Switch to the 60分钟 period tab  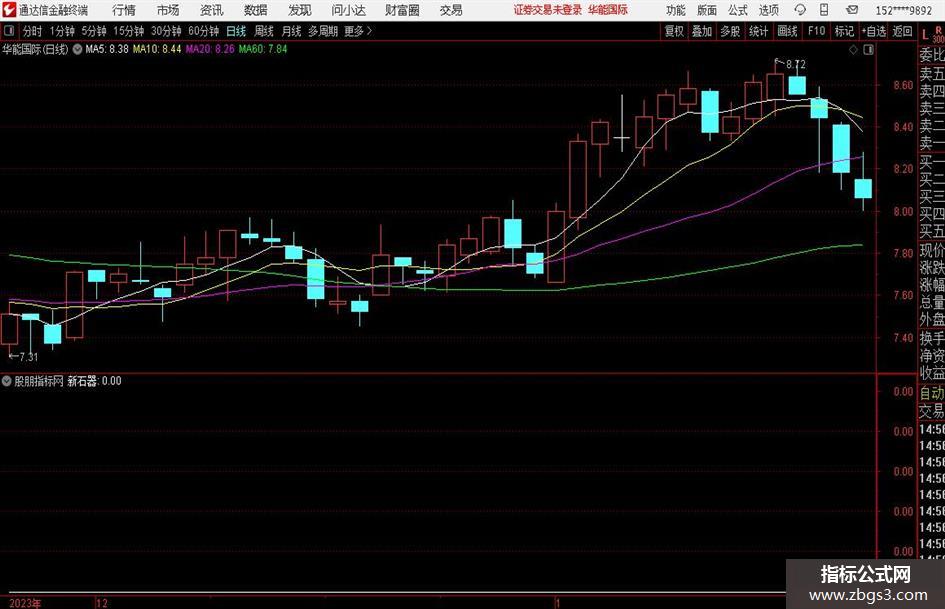pyautogui.click(x=204, y=31)
